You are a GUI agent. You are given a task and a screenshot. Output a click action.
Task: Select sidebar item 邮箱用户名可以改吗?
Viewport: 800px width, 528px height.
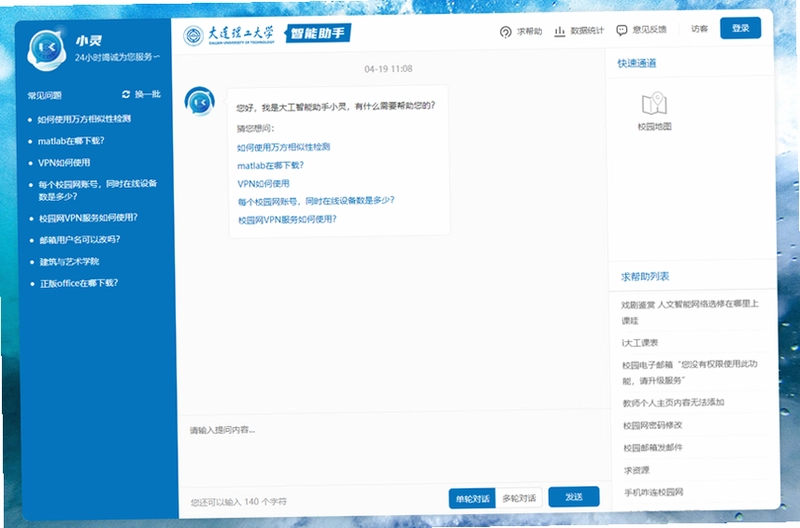point(80,240)
